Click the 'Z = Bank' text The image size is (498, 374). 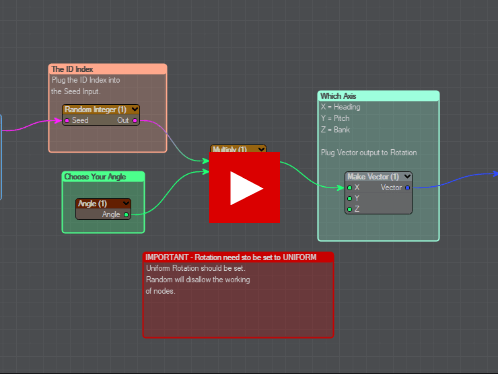(x=335, y=130)
